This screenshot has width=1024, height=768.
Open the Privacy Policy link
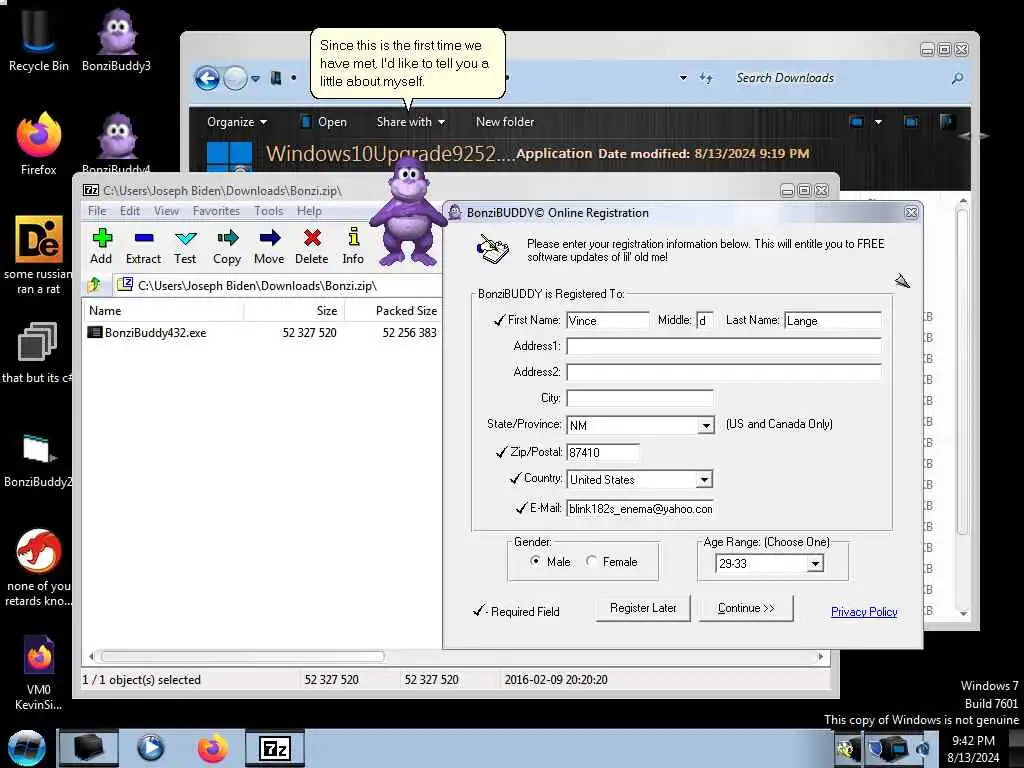864,612
